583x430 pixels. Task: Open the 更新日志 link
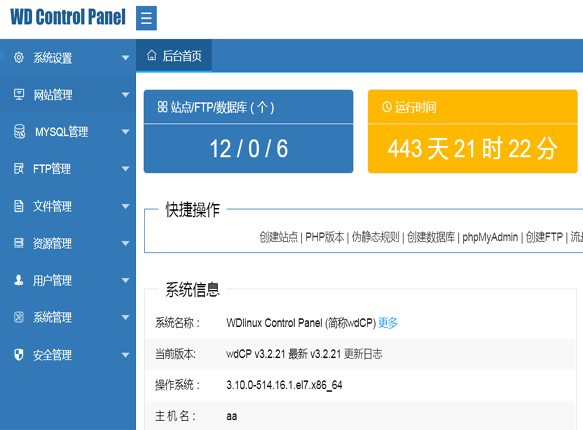363,354
